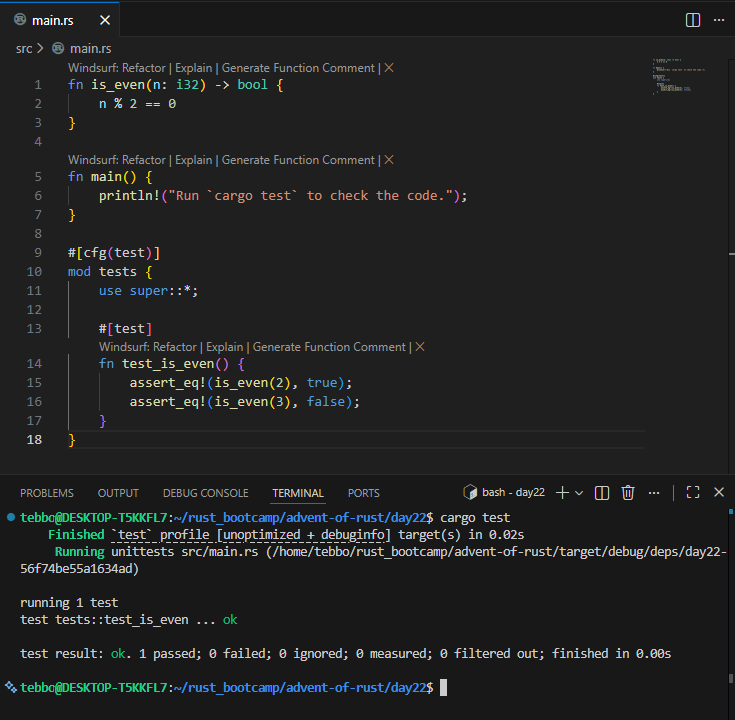The height and width of the screenshot is (720, 735).
Task: Click line number 1 in gutter
Action: pyautogui.click(x=38, y=85)
